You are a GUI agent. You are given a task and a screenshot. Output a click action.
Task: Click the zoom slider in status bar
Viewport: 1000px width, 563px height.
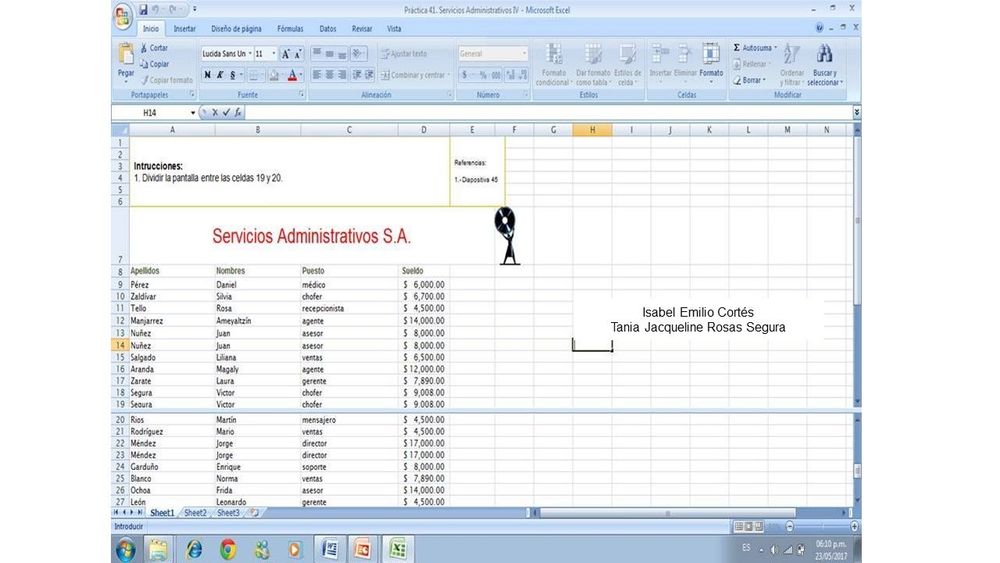point(820,526)
